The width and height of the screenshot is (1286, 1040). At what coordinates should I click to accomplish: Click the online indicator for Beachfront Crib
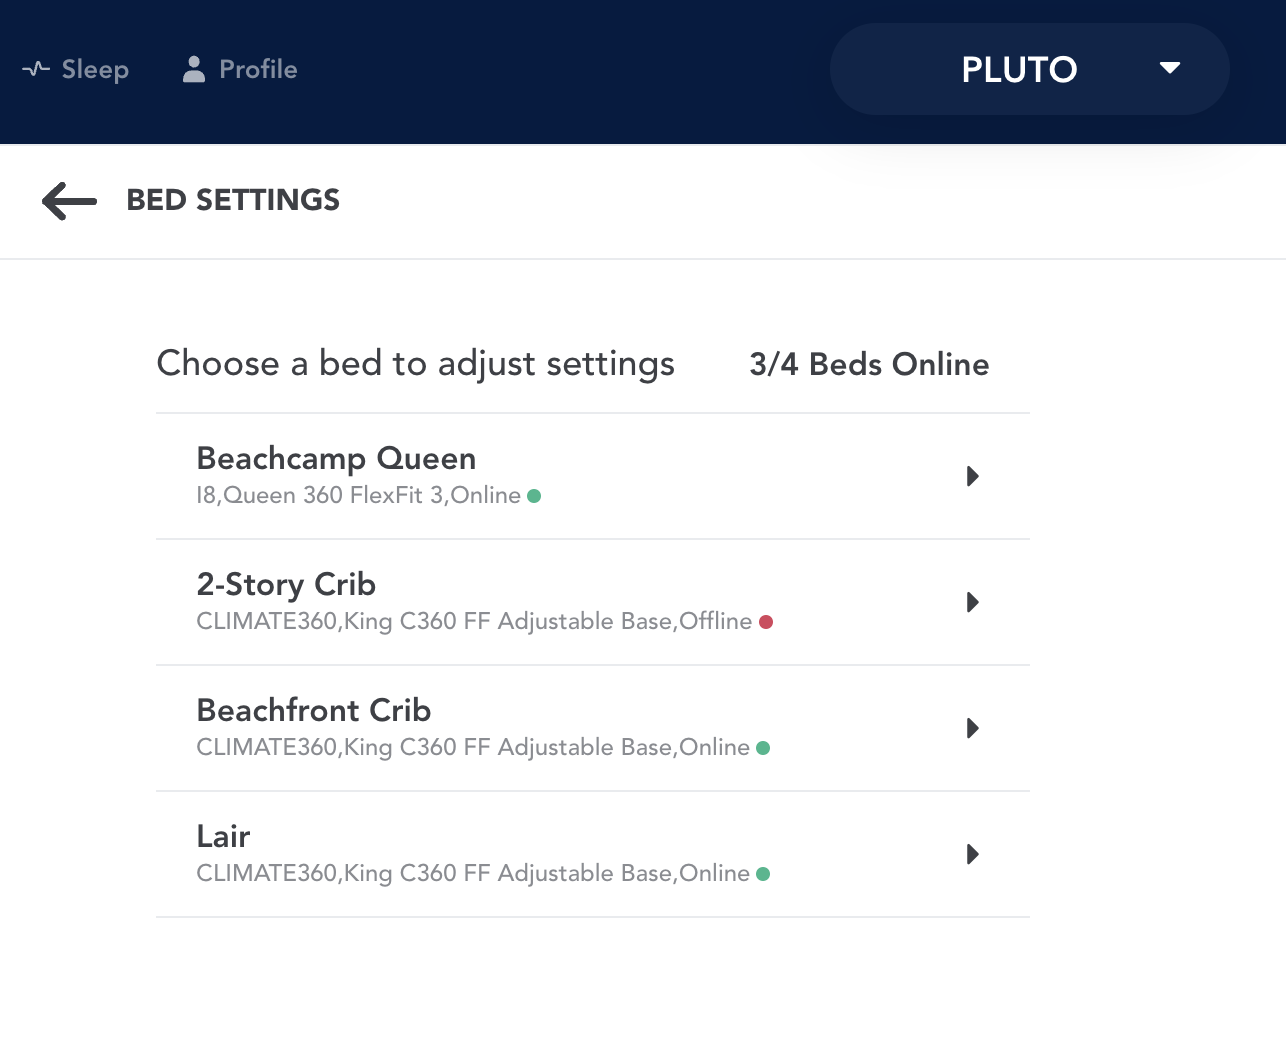click(763, 747)
